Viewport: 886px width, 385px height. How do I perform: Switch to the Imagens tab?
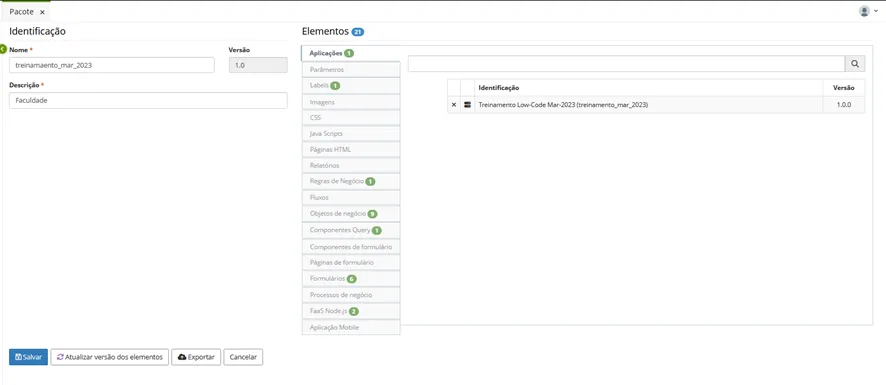click(351, 102)
